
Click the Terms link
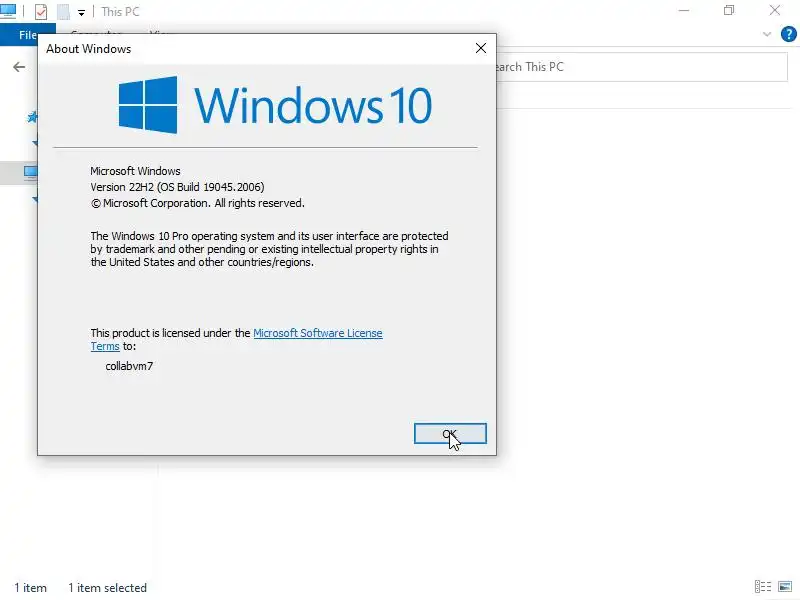[x=105, y=346]
